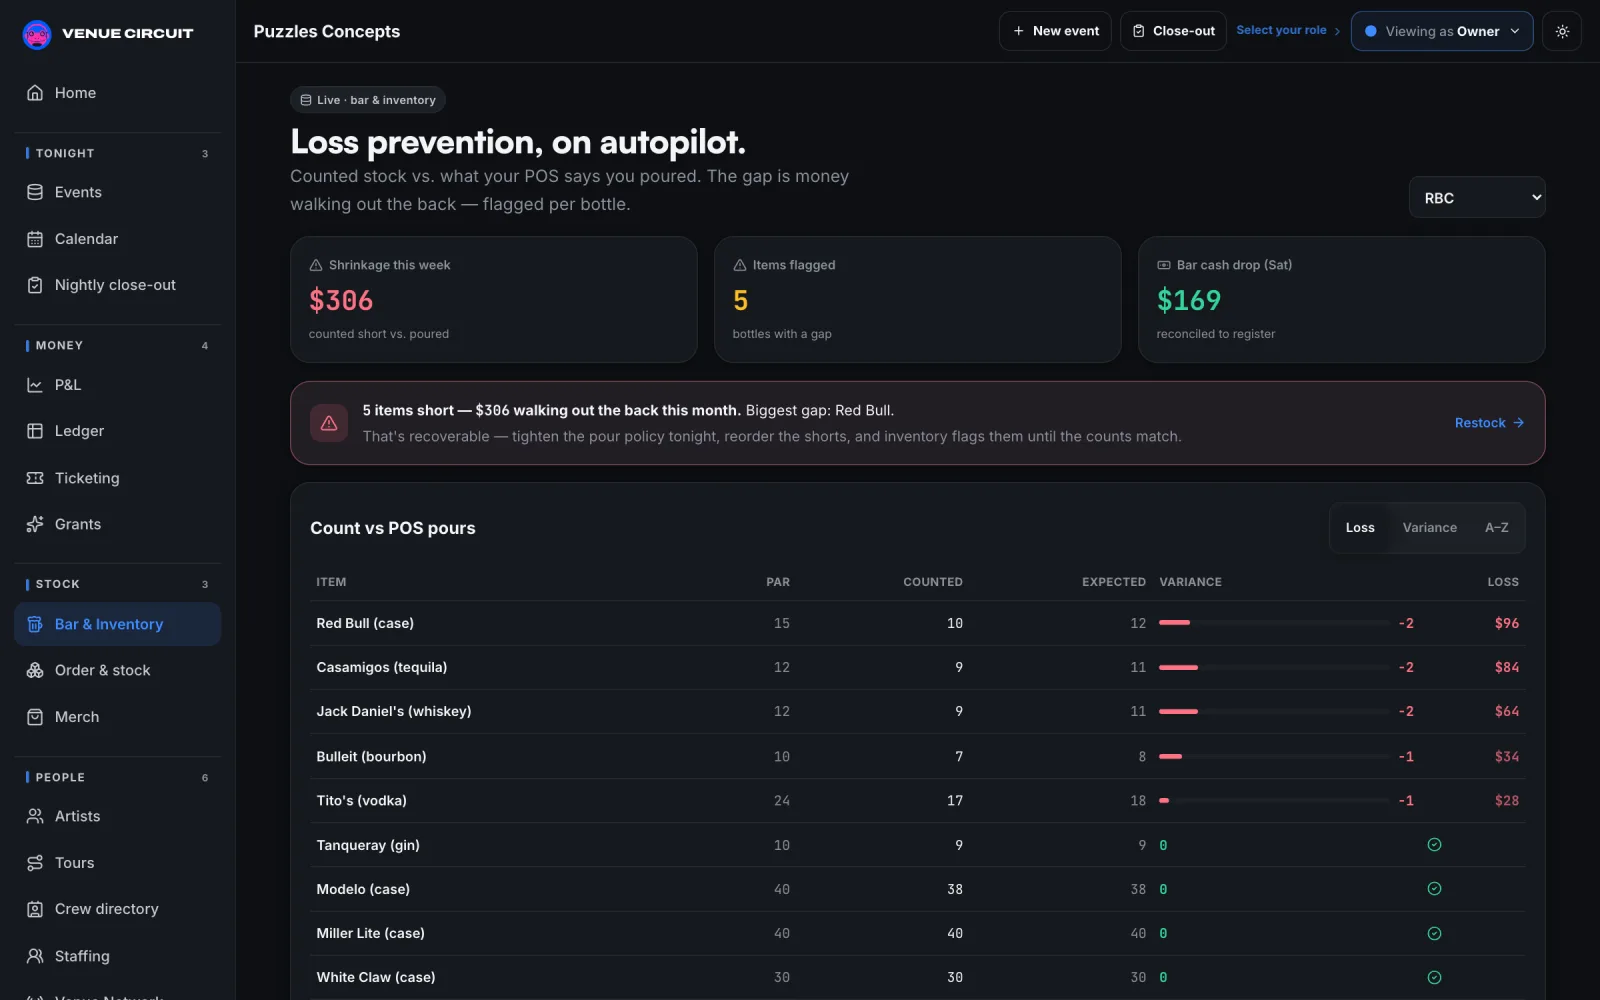1600x1000 pixels.
Task: Collapse the TONIGHT sidebar section
Action: 118,153
